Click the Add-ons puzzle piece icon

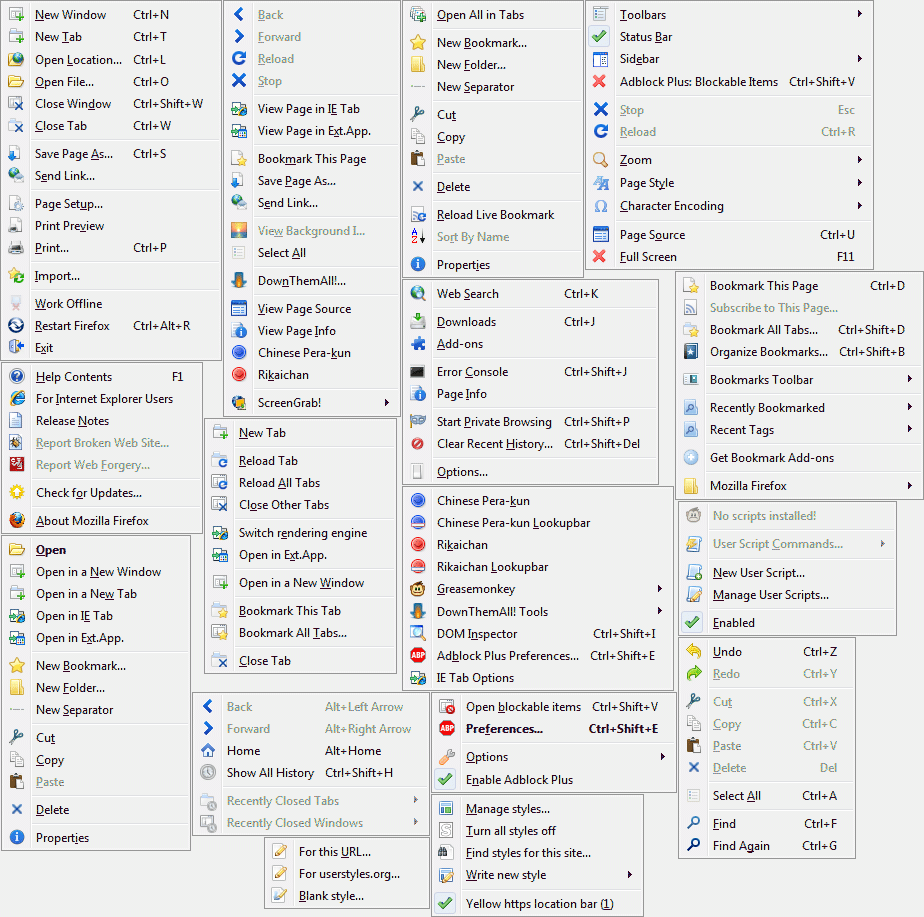(418, 344)
